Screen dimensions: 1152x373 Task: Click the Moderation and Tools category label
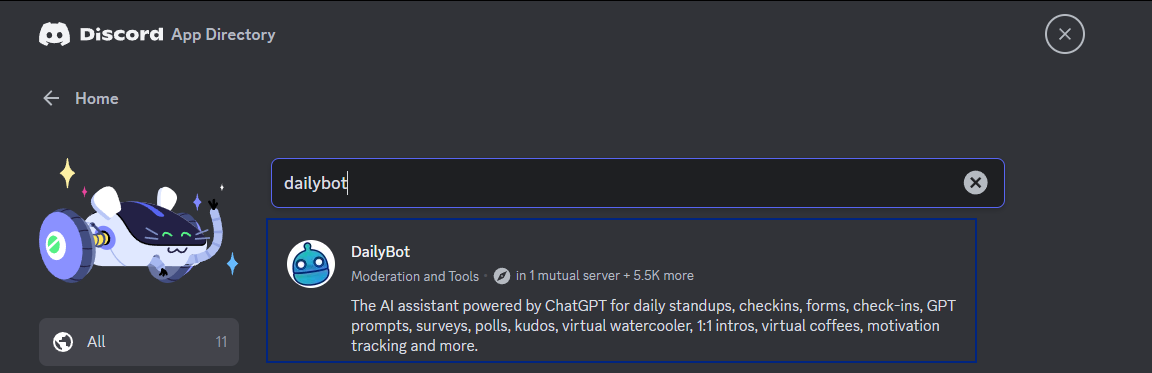(415, 276)
